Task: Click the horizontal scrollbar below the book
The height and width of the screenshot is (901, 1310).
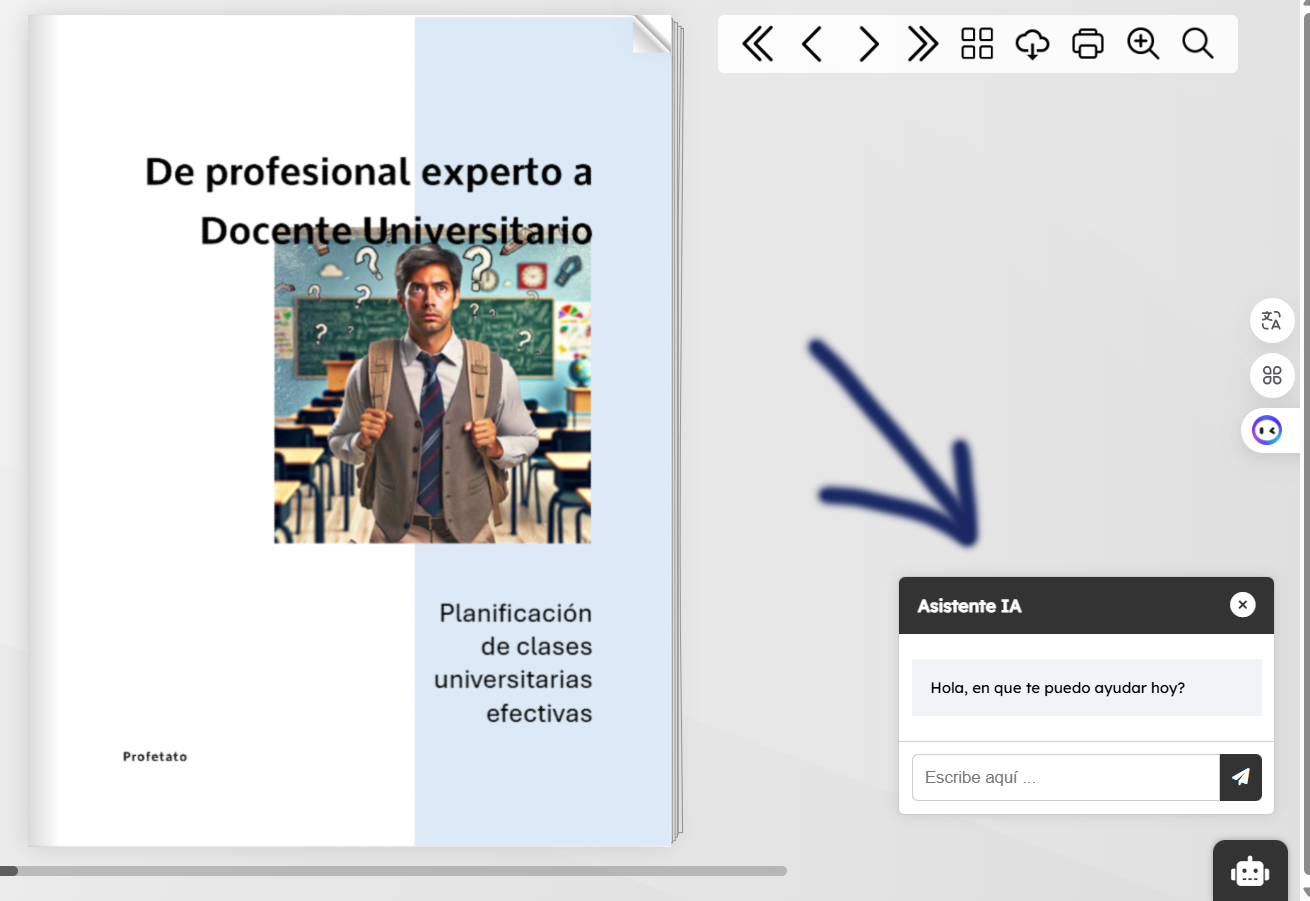Action: [x=400, y=871]
